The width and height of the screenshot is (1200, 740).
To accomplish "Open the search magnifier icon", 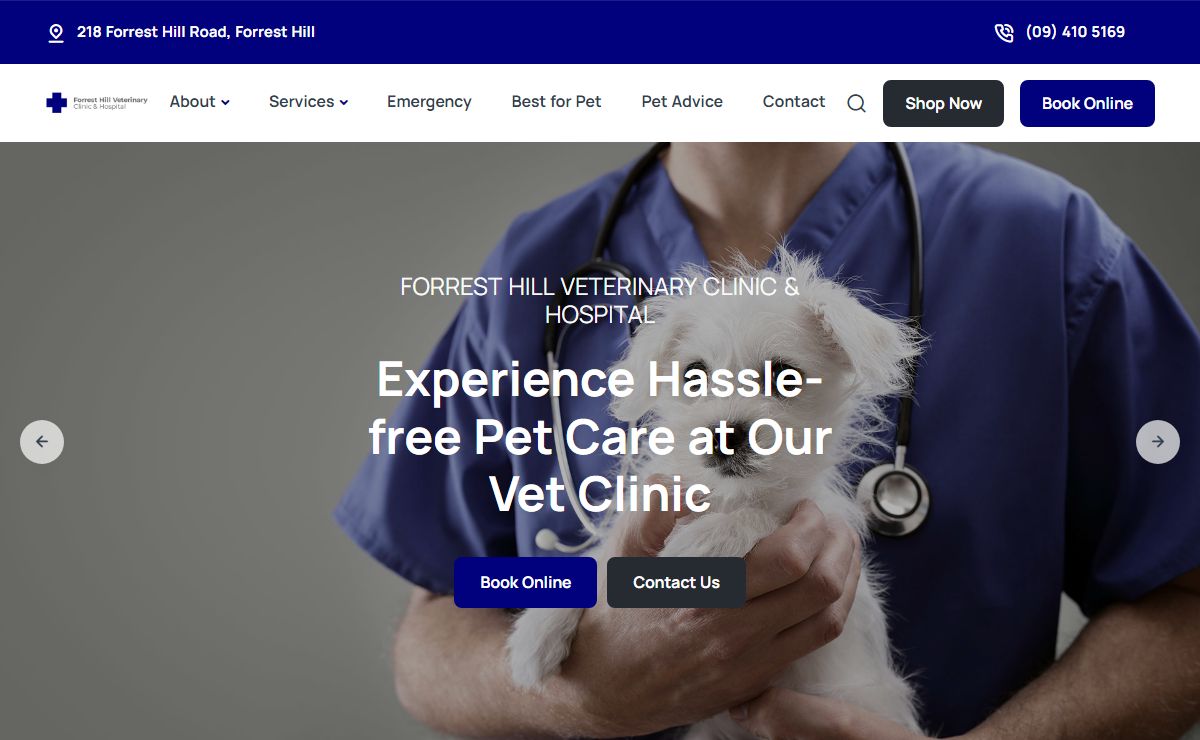I will pos(856,103).
